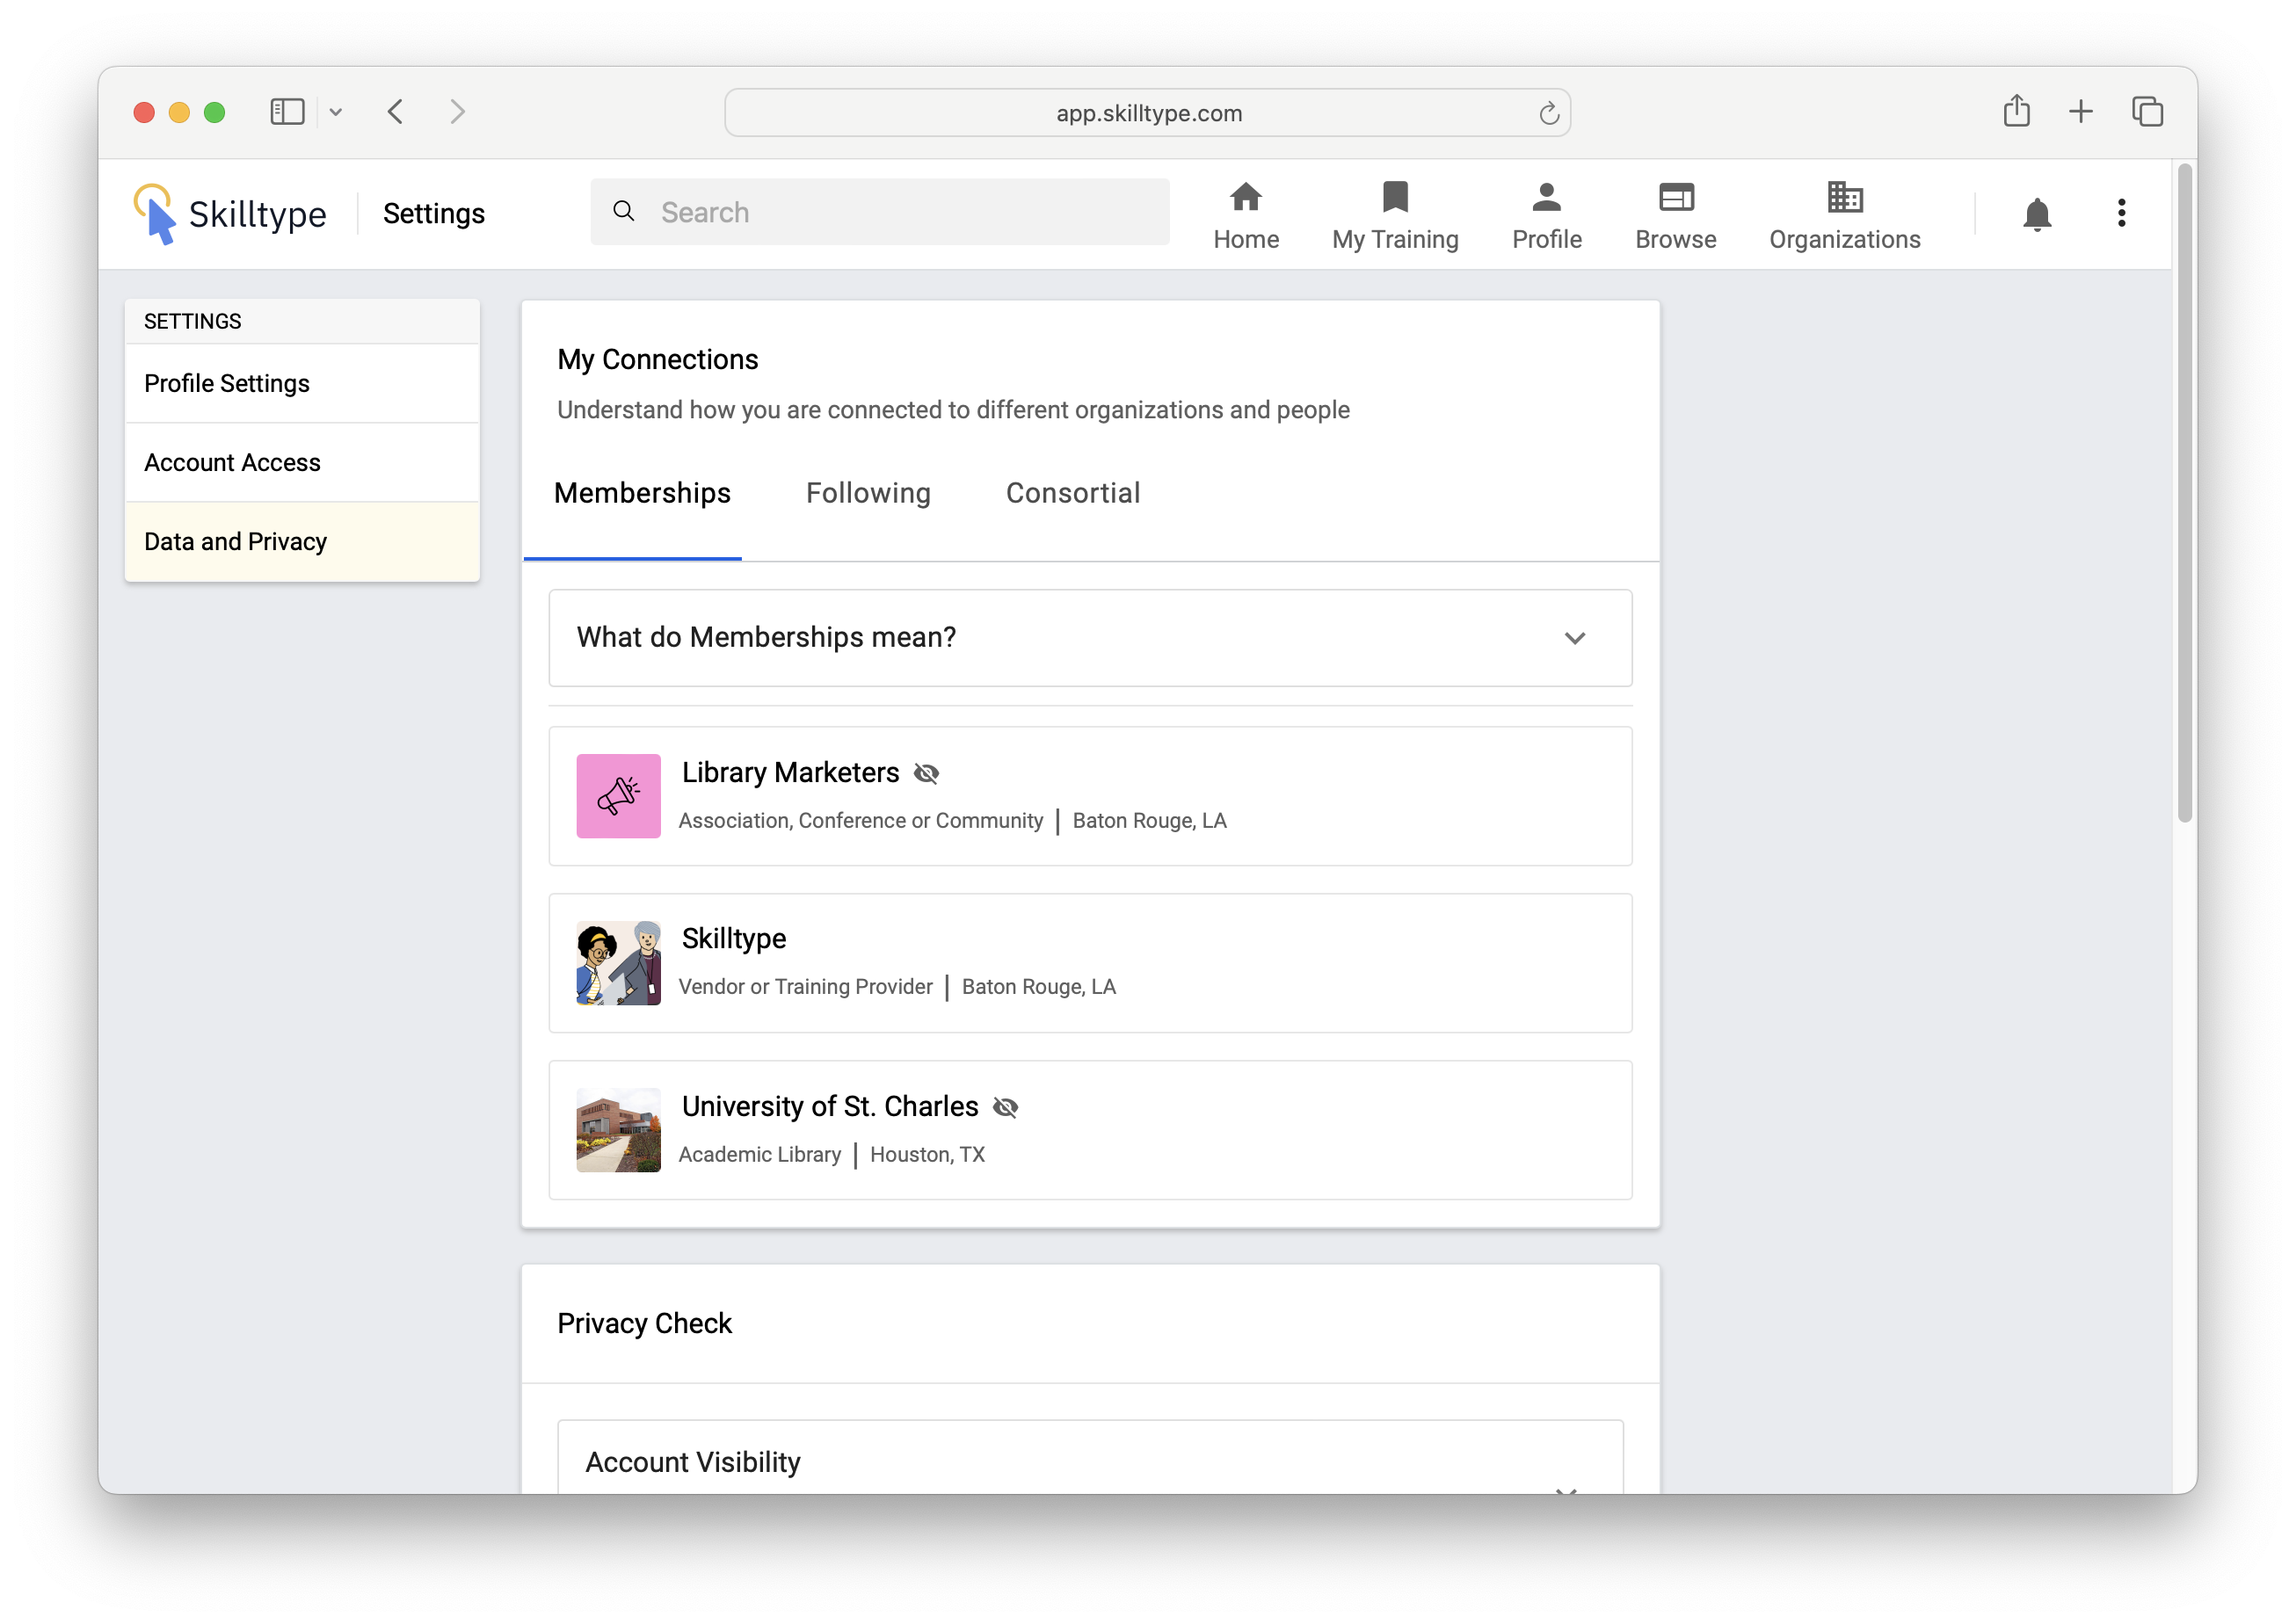Click the Search input field
The height and width of the screenshot is (1624, 2296).
[880, 212]
